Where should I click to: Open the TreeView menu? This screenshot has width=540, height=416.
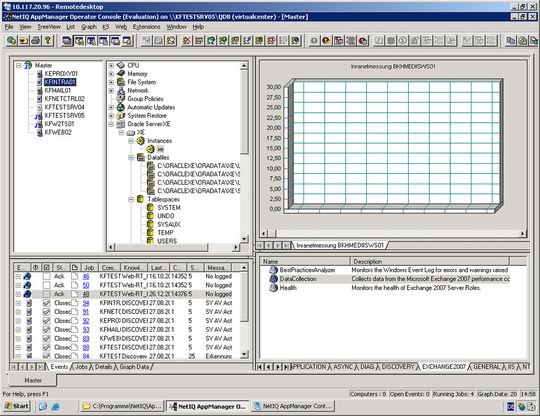click(x=49, y=27)
